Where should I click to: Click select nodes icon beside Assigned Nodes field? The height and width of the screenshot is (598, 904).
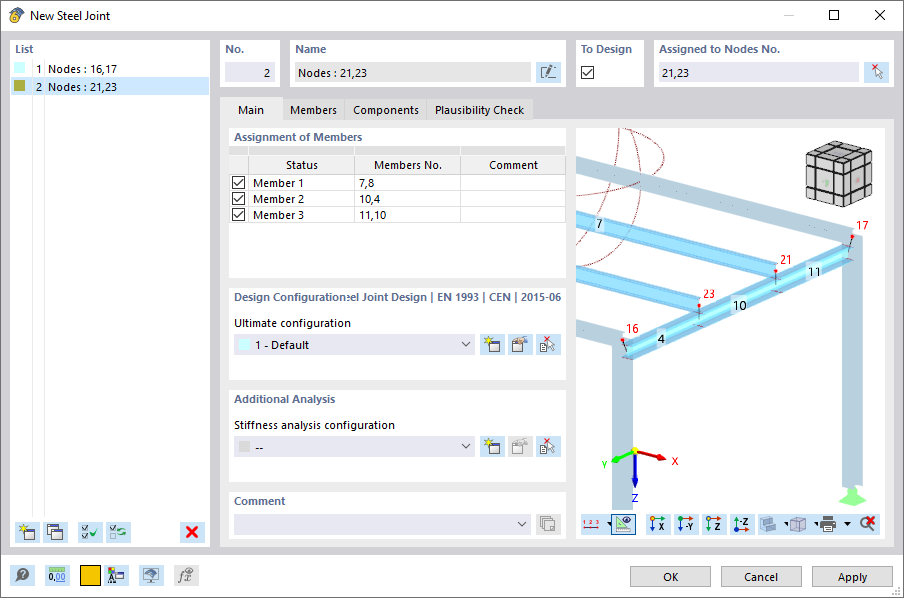coord(876,73)
